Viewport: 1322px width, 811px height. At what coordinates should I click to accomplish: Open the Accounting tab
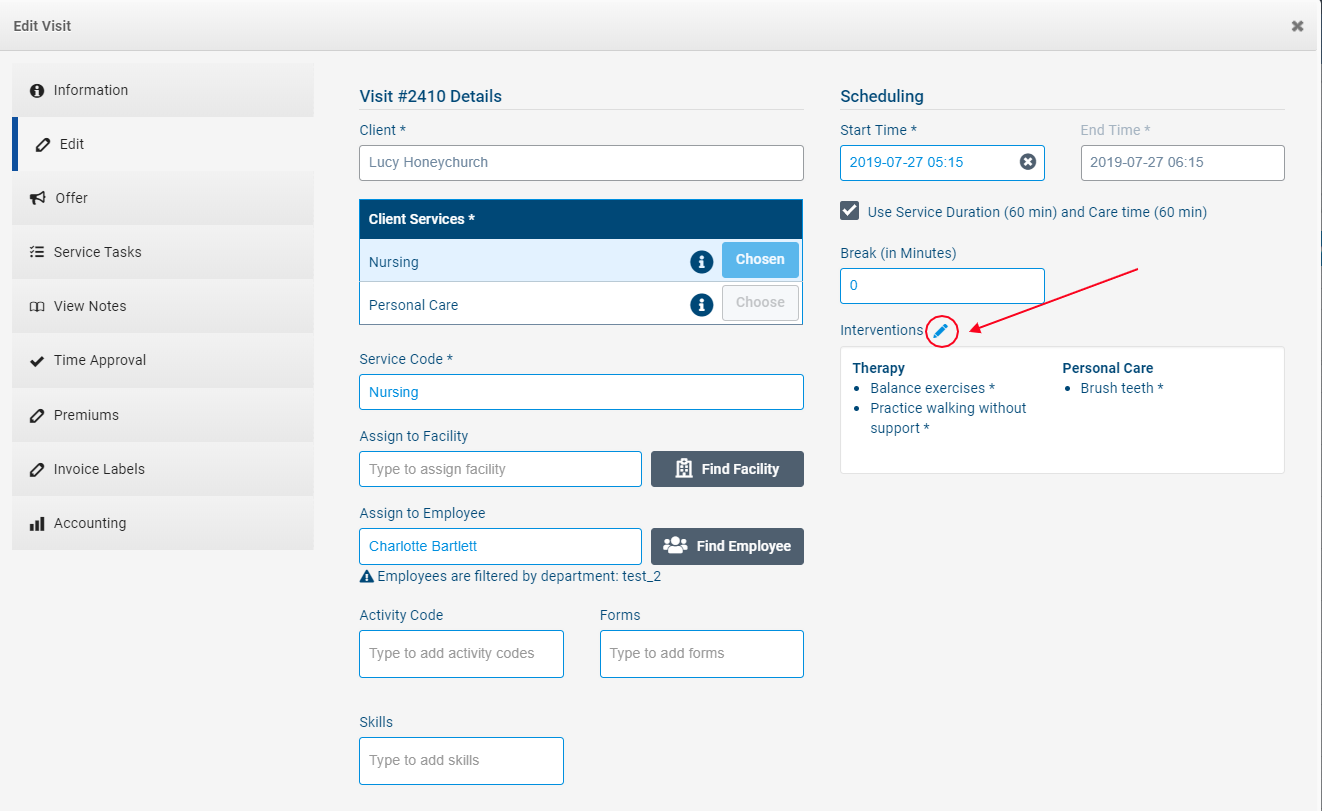[x=163, y=523]
